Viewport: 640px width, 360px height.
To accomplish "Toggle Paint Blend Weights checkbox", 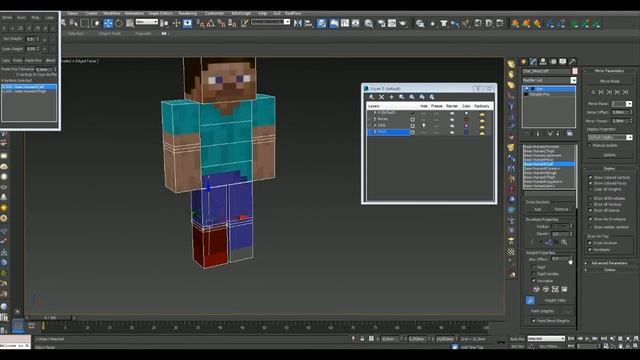I will pos(533,321).
